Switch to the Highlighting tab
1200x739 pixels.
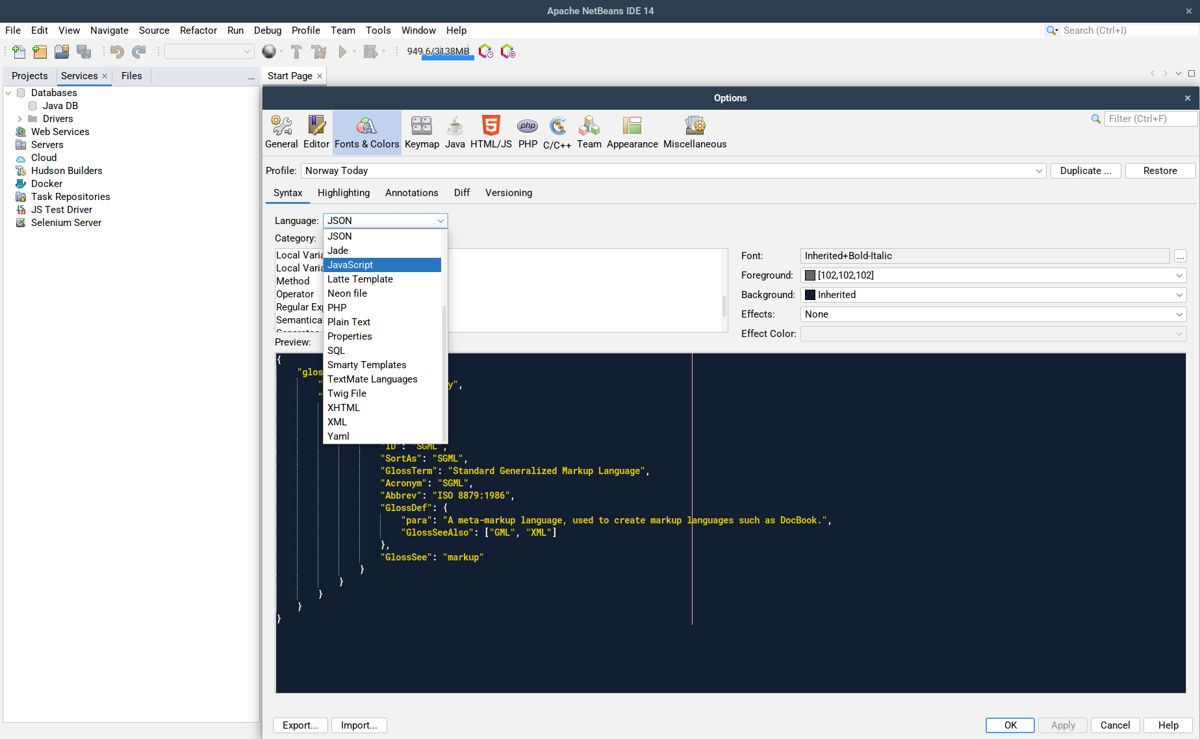click(x=343, y=192)
